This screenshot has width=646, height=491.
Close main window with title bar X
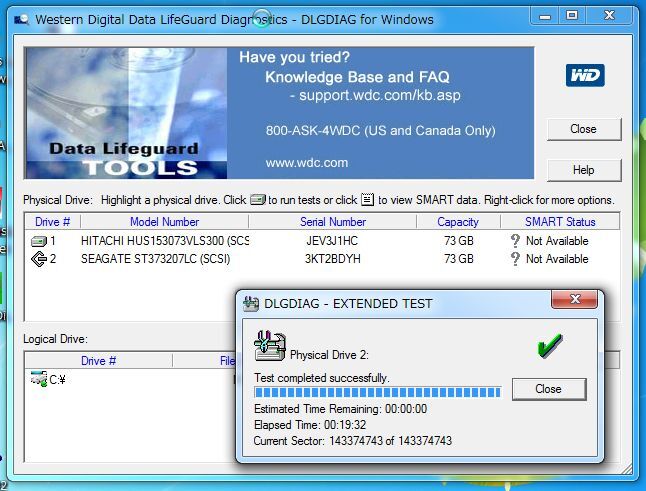tap(609, 16)
